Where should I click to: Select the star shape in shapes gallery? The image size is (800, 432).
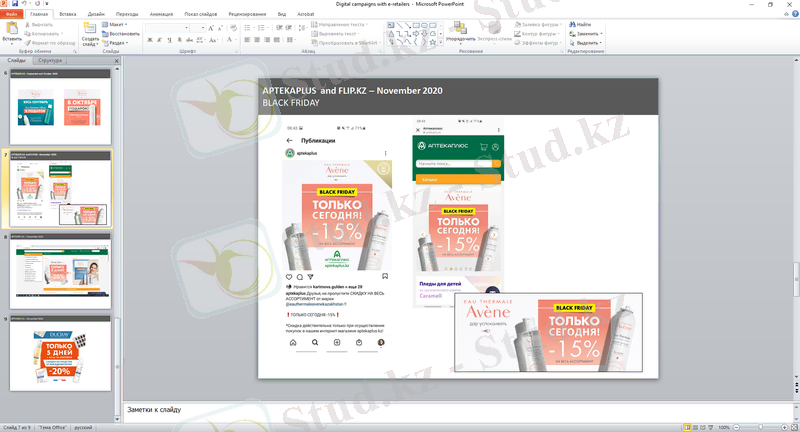tap(433, 42)
